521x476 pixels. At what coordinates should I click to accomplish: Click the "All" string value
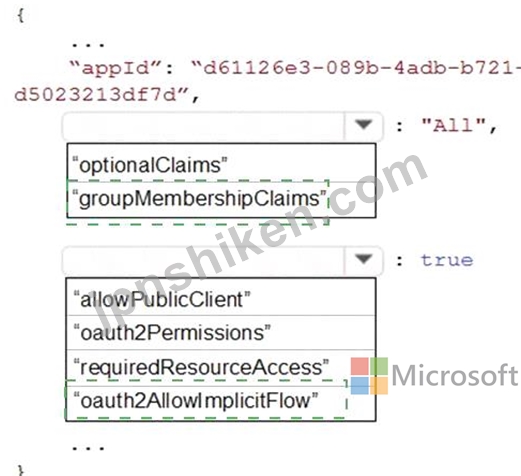(453, 126)
